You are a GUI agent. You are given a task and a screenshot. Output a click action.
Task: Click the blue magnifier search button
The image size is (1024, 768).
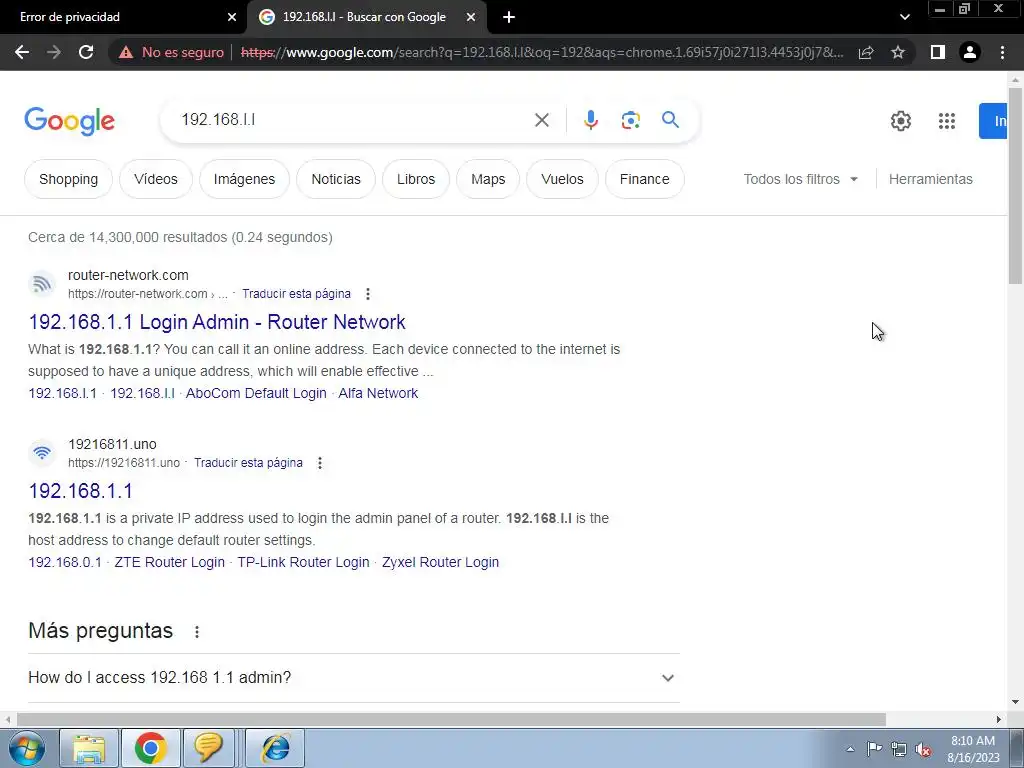click(670, 120)
